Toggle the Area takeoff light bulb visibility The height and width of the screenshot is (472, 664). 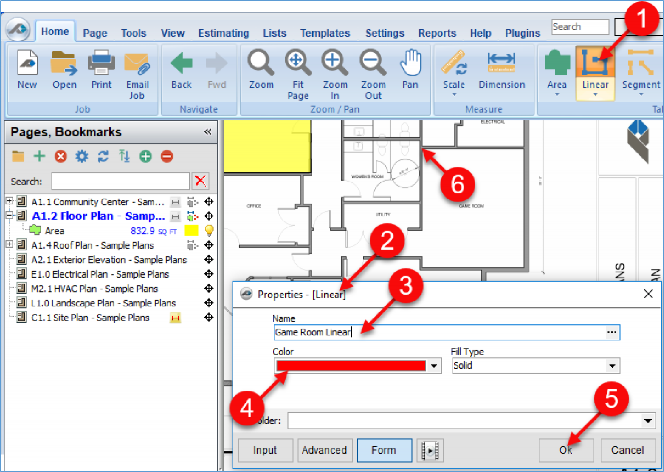click(x=209, y=231)
